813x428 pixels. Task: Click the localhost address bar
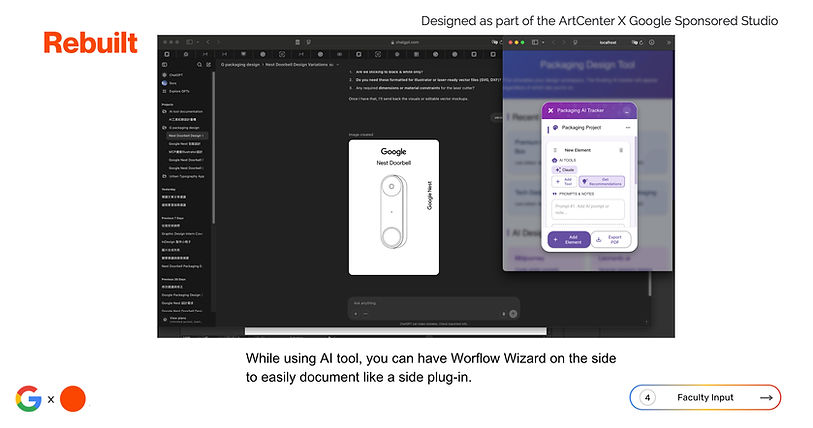pyautogui.click(x=608, y=43)
